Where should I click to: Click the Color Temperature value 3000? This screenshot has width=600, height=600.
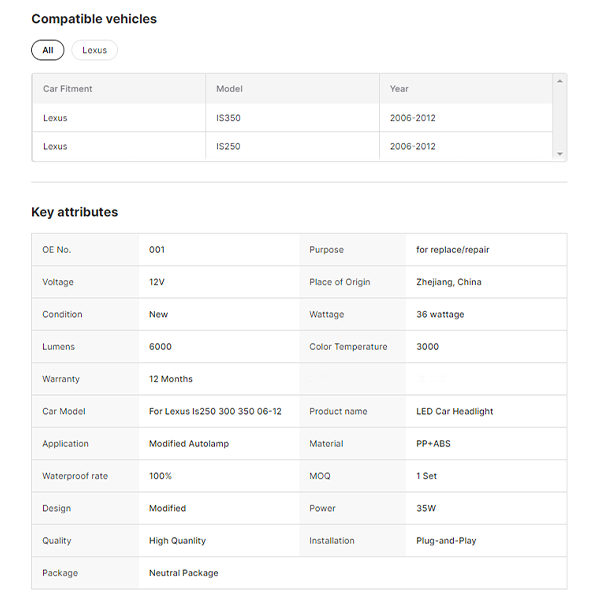(427, 347)
